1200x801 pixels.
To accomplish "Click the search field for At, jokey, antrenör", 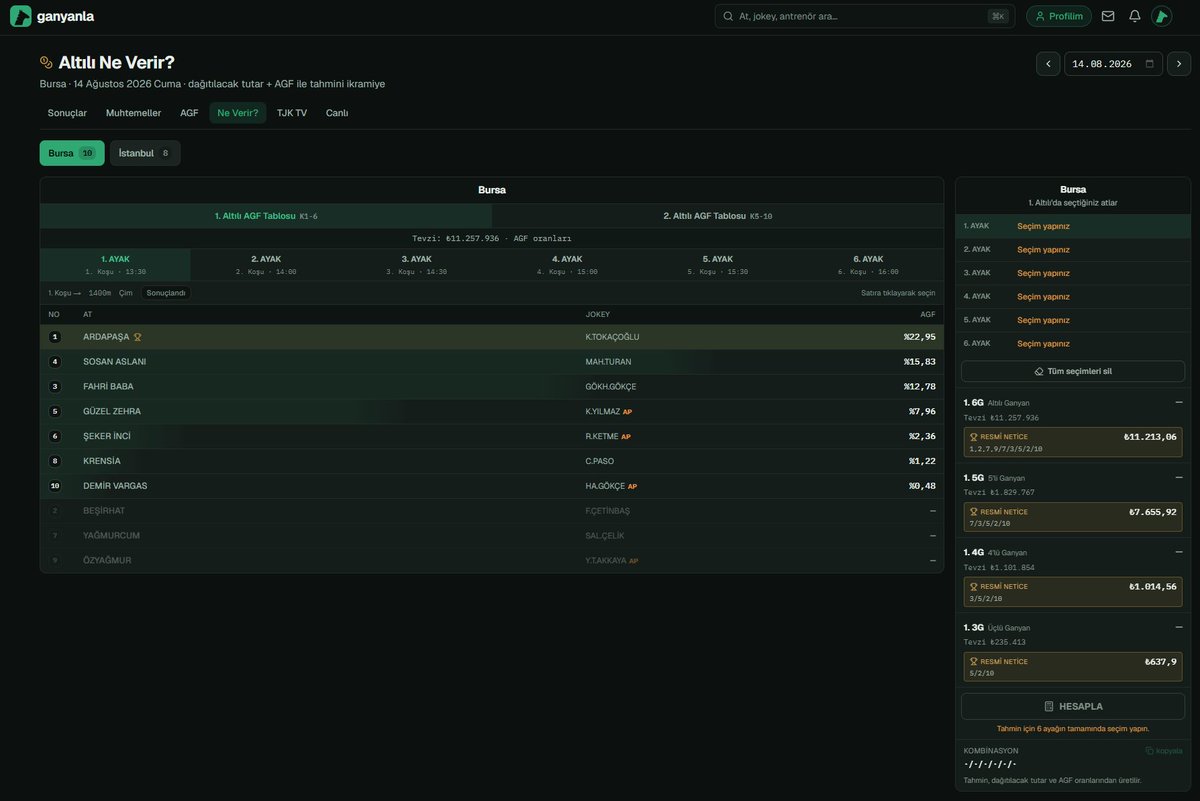I will (865, 16).
